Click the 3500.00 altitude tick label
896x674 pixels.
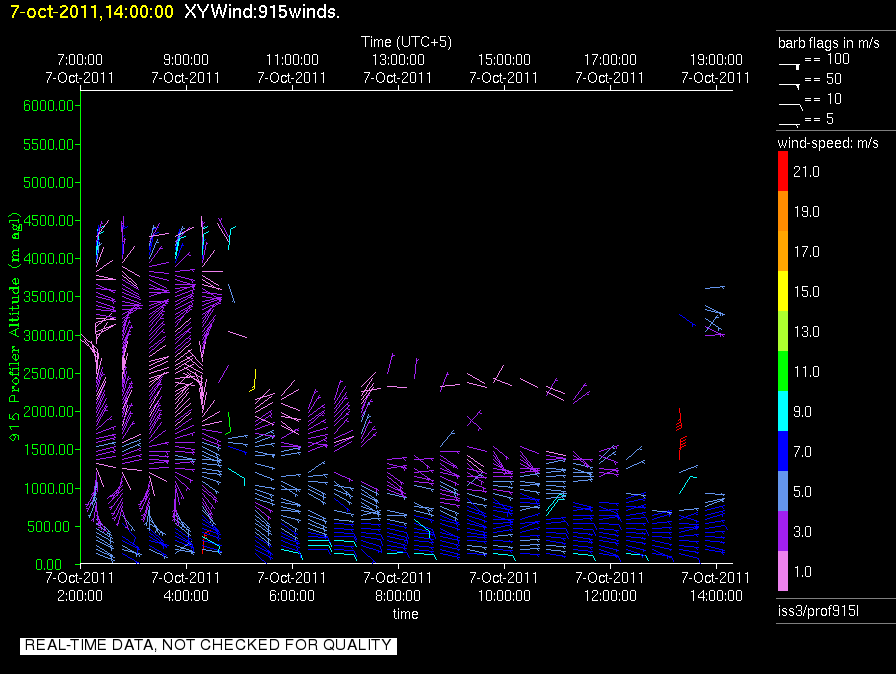(49, 297)
